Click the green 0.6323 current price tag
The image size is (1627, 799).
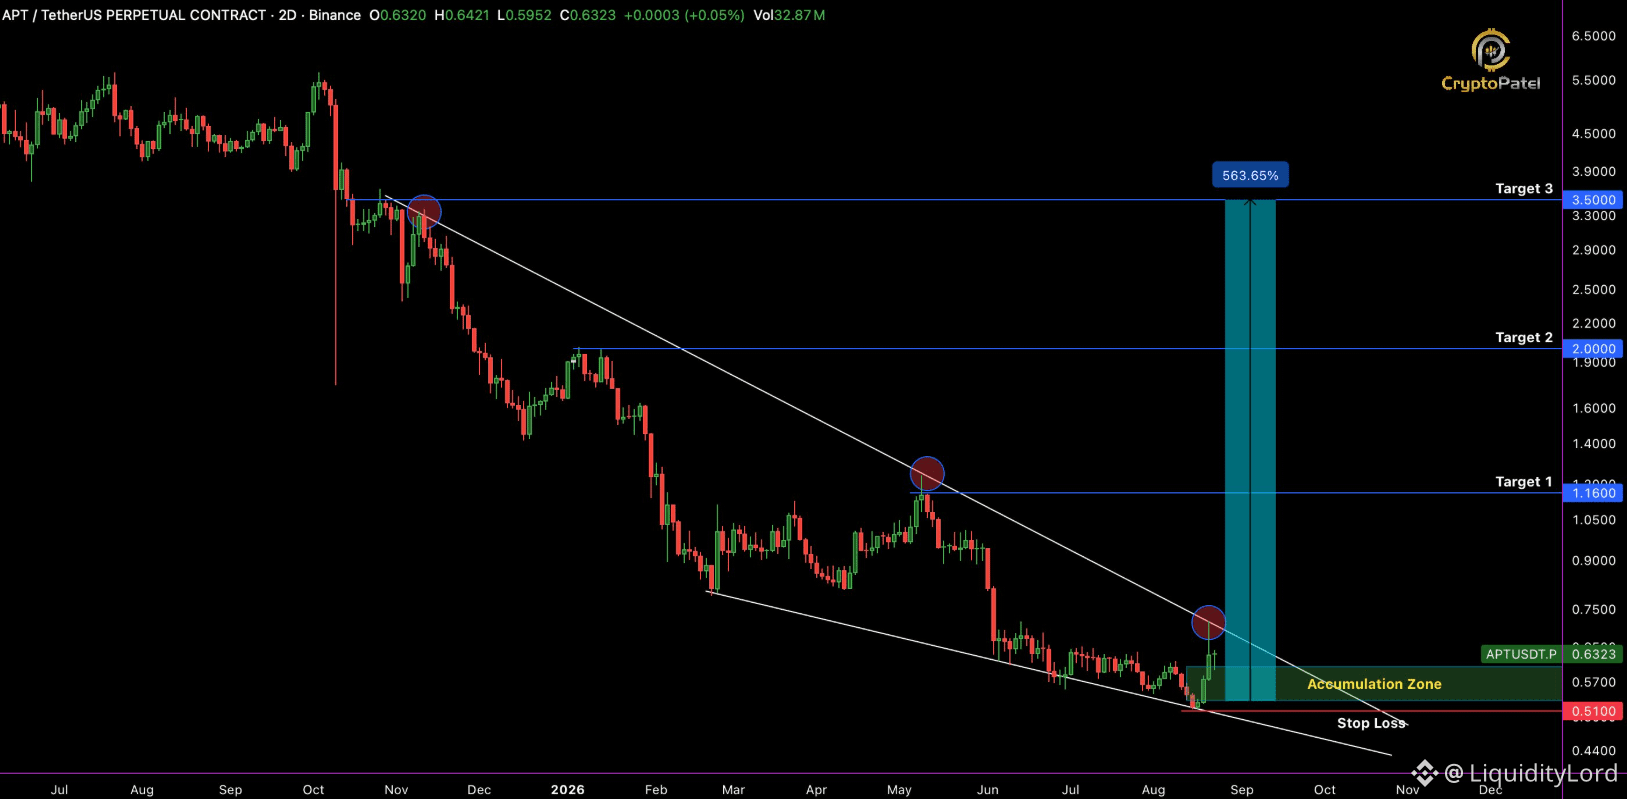tap(1593, 654)
